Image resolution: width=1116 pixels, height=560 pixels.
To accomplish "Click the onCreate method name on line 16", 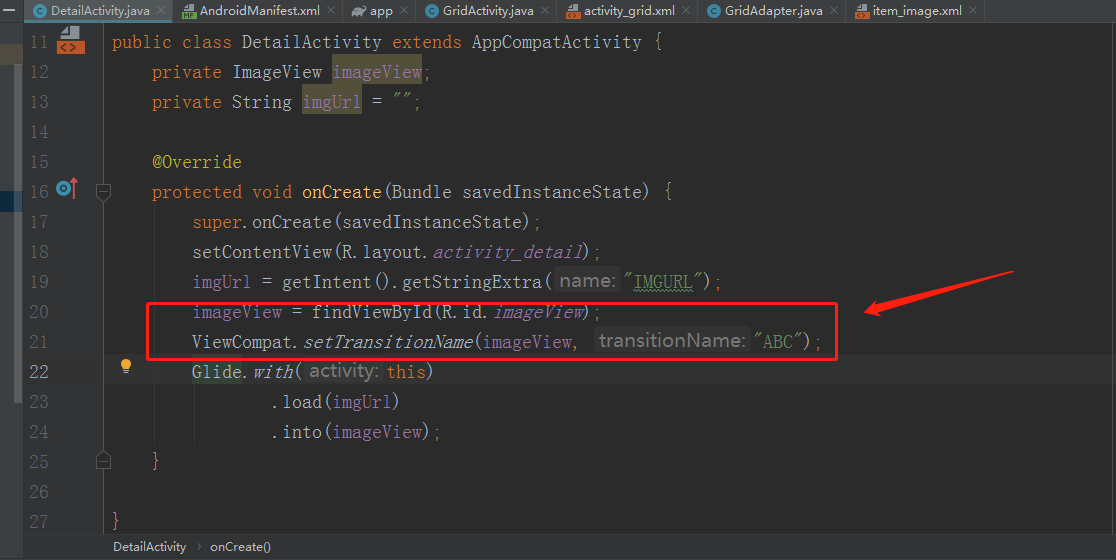I will (342, 191).
